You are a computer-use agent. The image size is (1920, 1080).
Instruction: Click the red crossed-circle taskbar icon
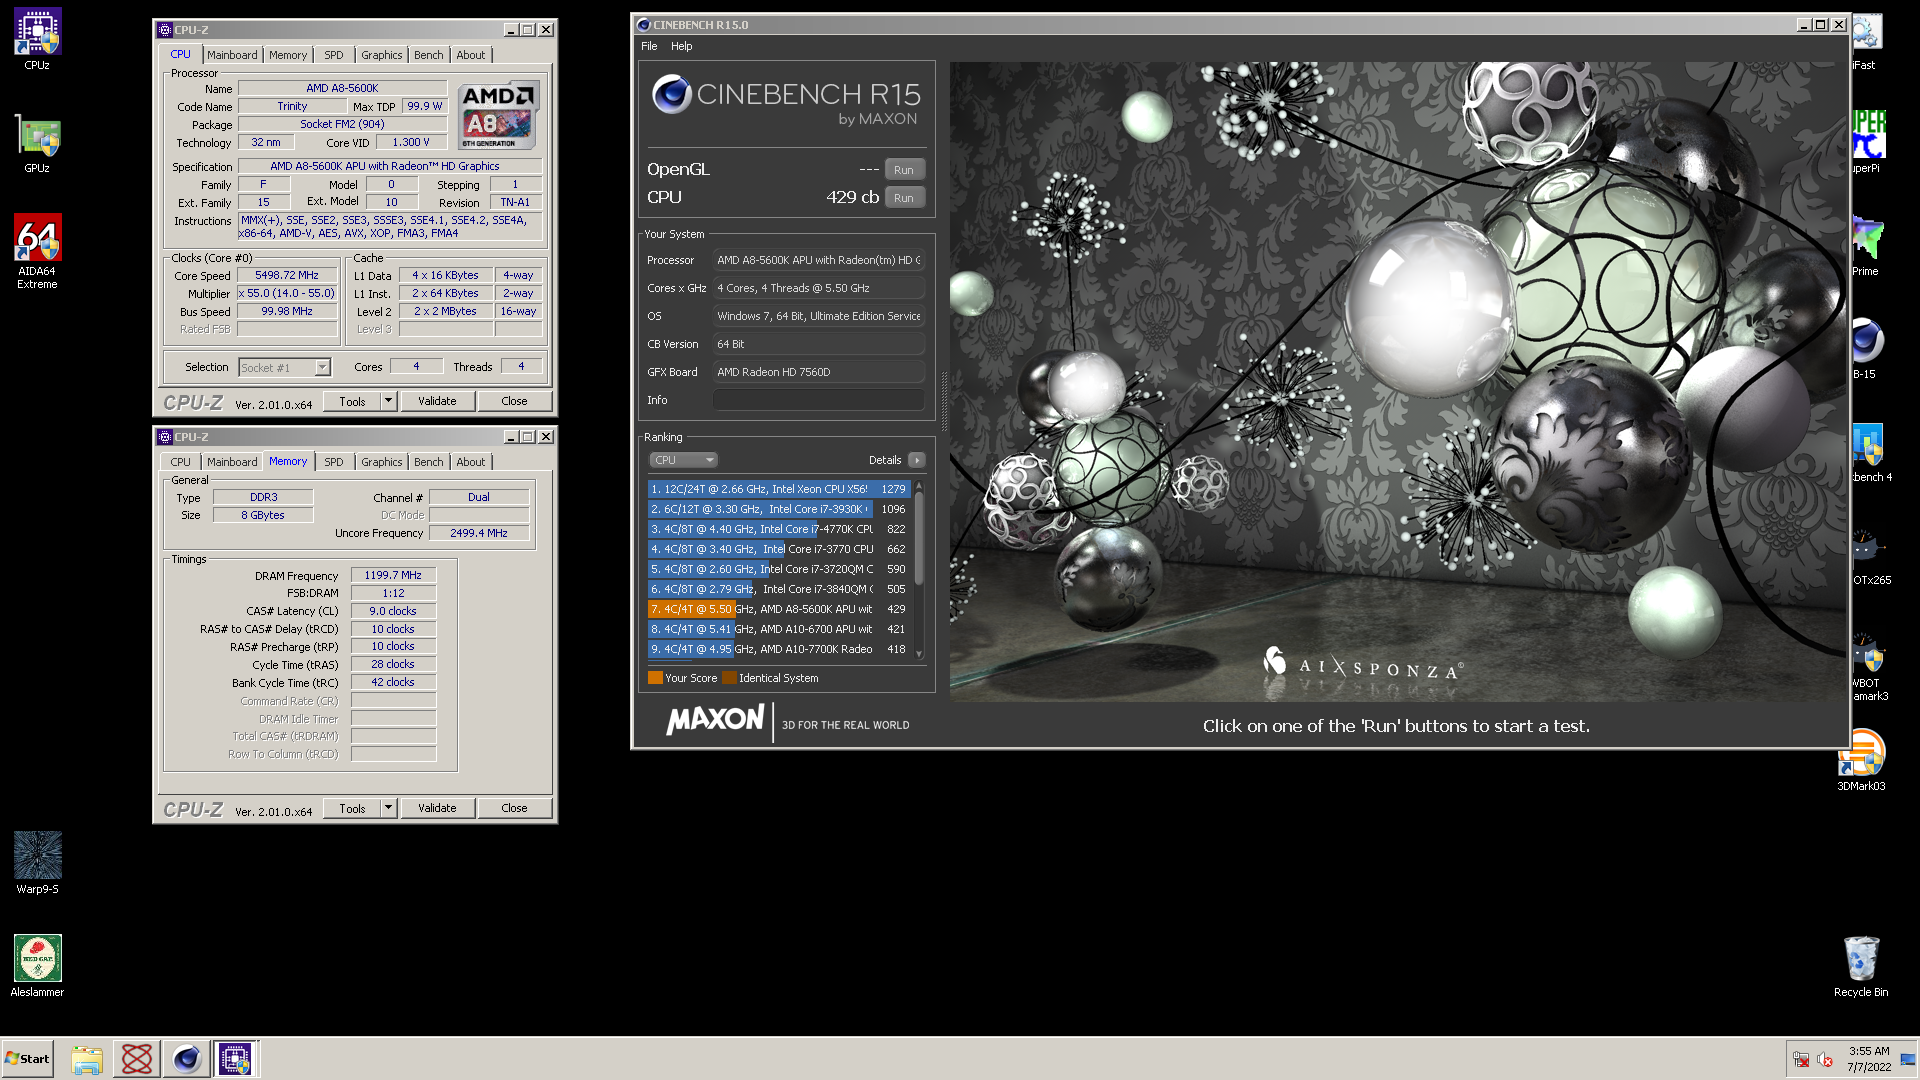coord(136,1059)
